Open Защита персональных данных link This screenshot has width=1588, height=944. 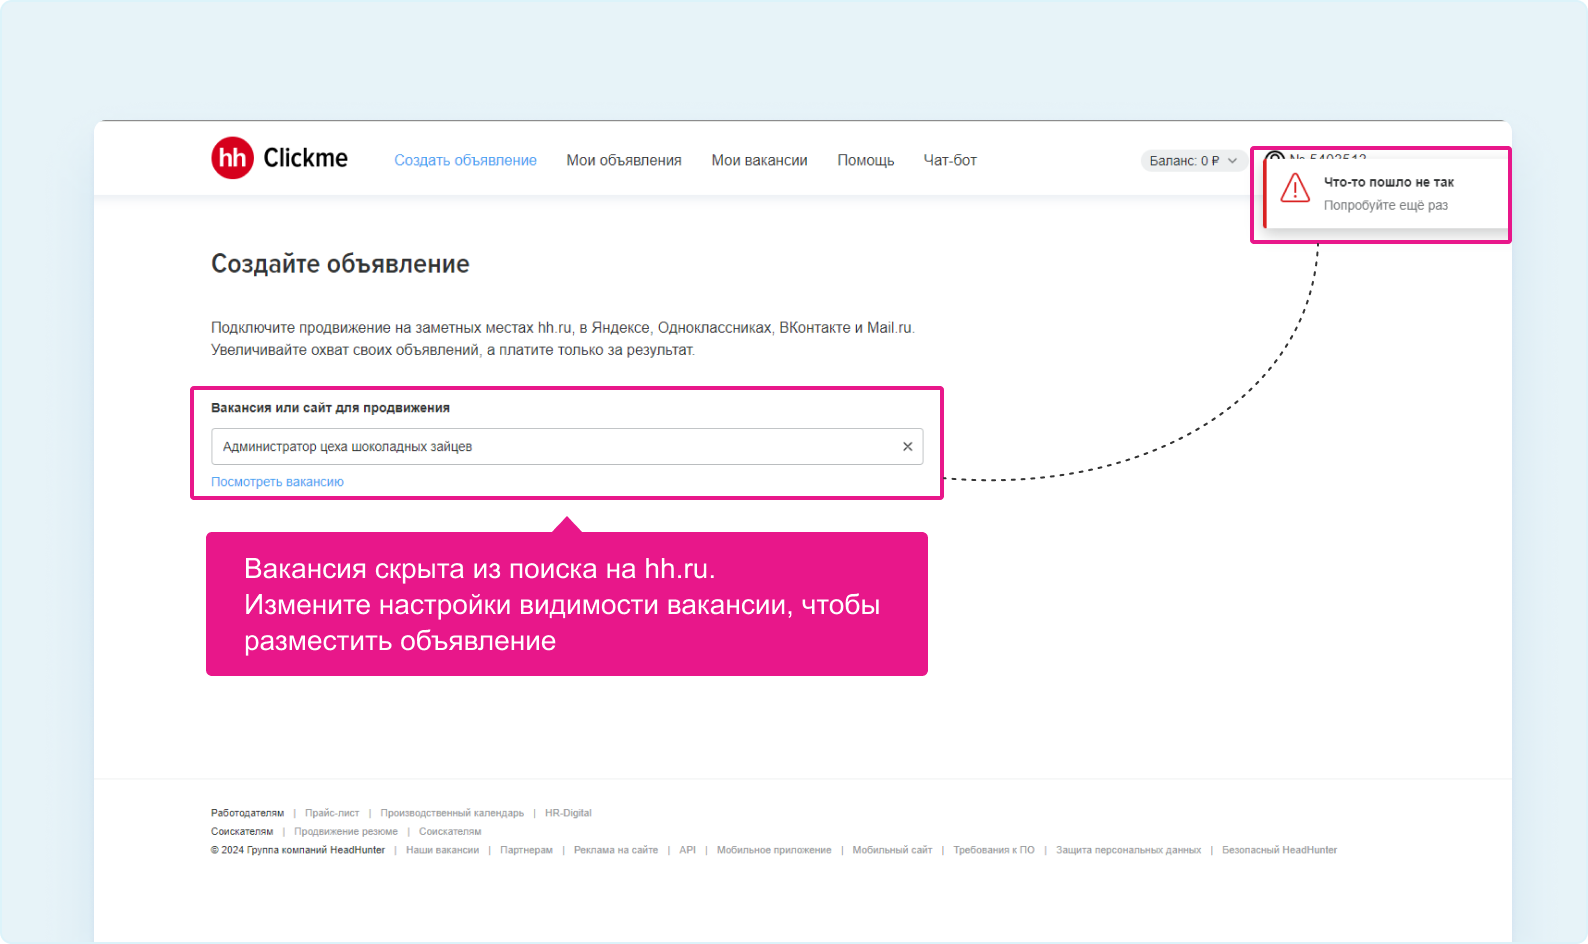coord(1128,850)
